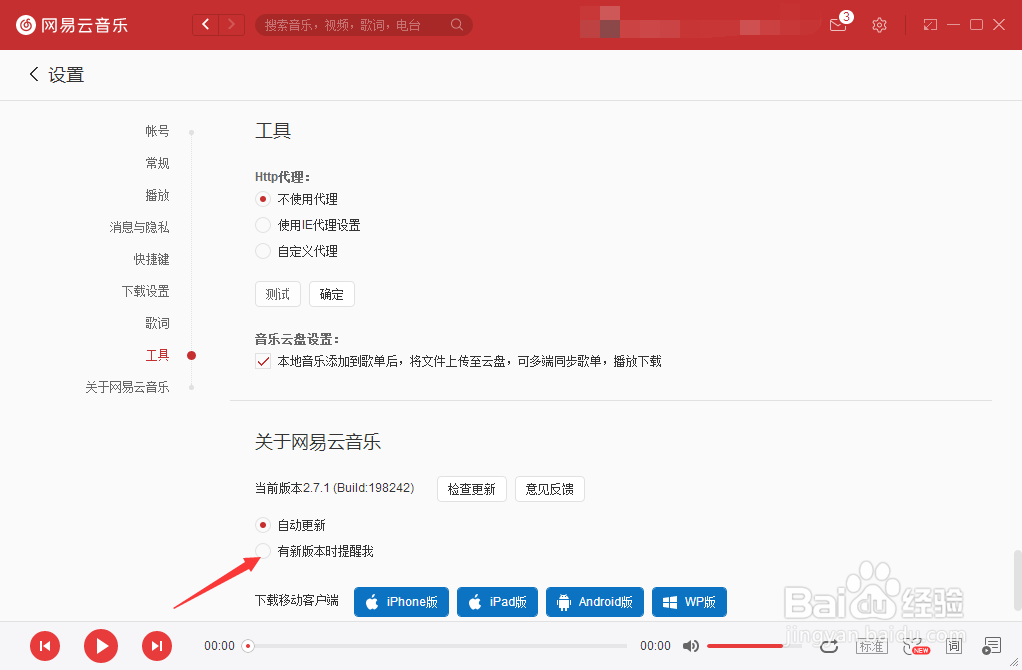Select the 自动更新 radio button
This screenshot has width=1022, height=670.
(263, 525)
